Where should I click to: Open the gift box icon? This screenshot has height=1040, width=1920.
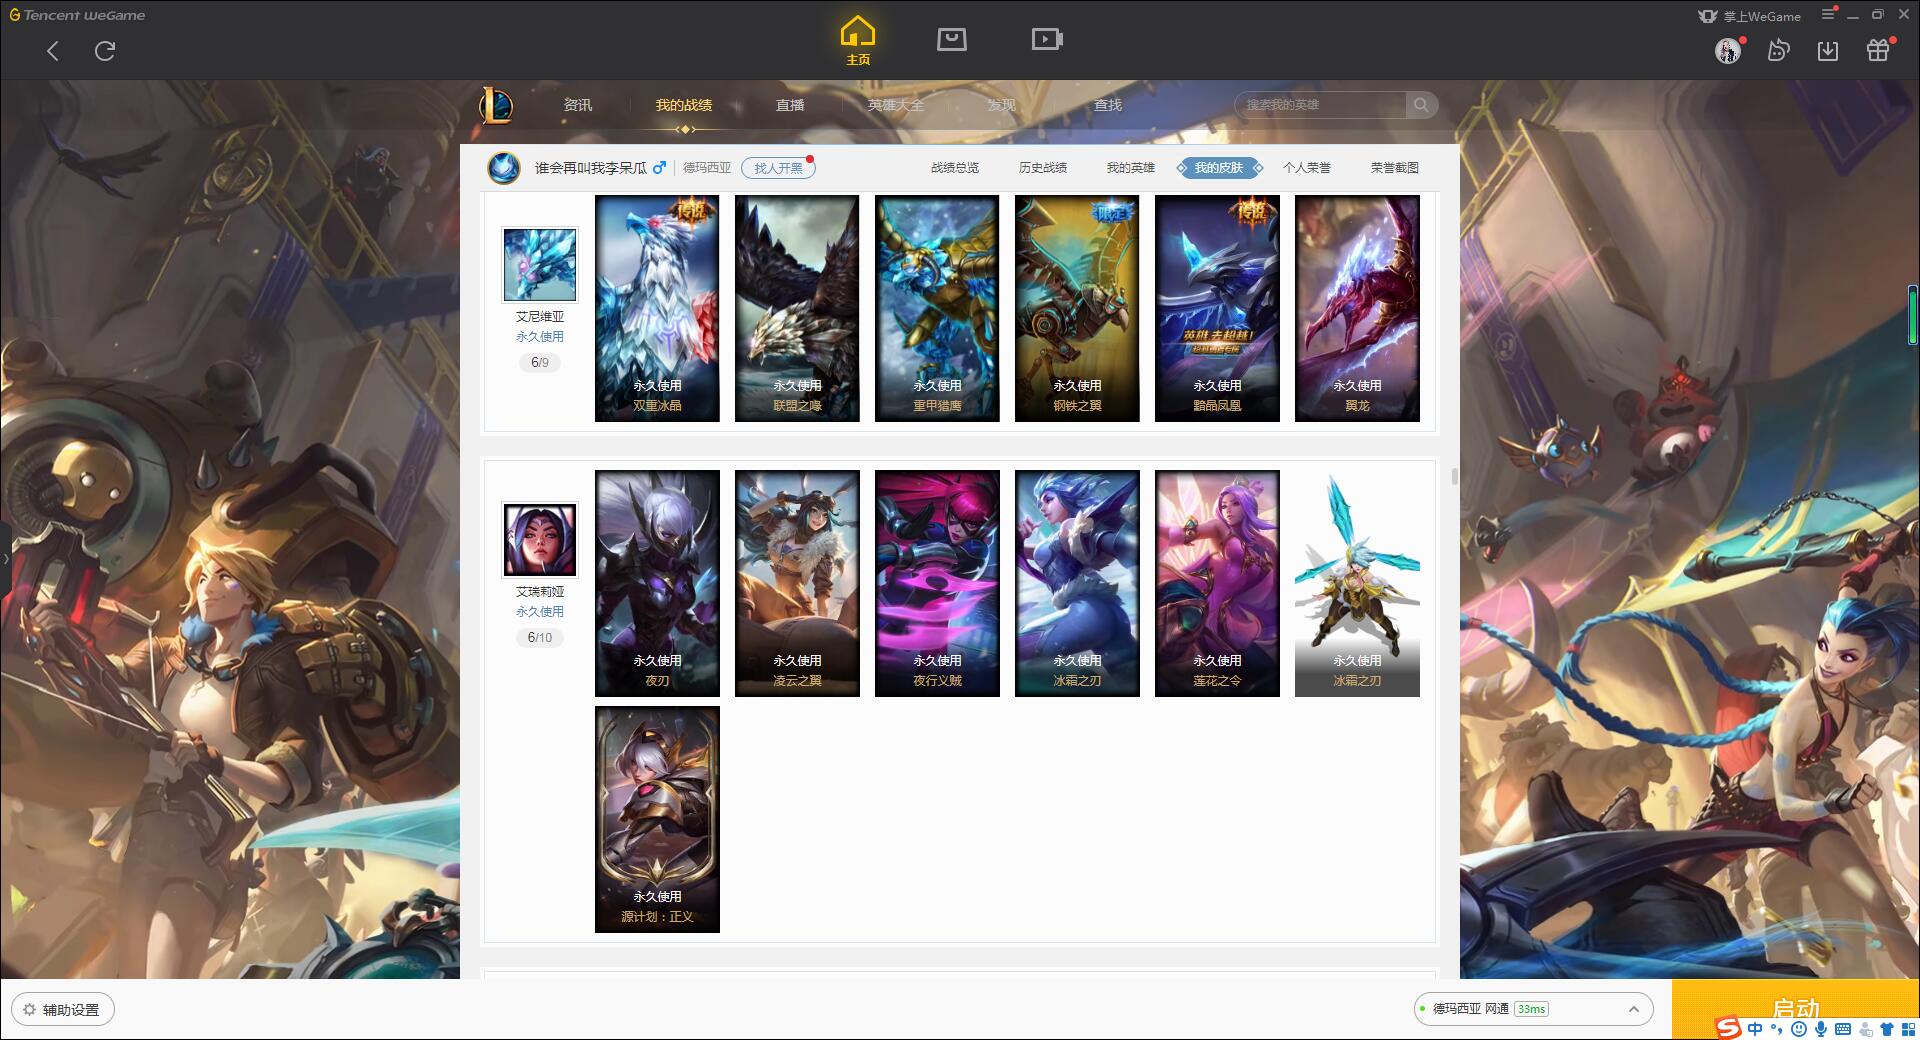[1878, 50]
